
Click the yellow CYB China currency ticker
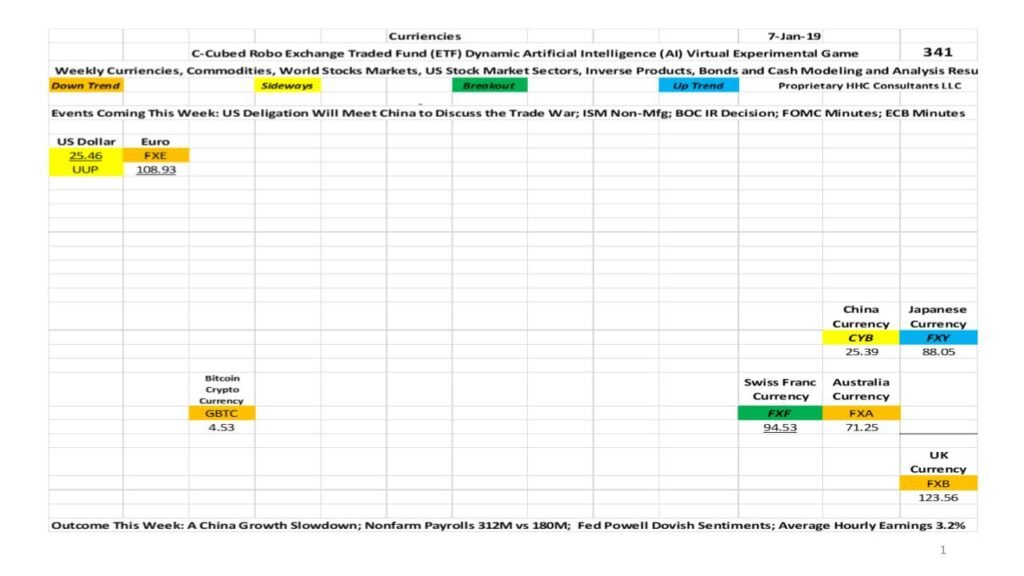tap(861, 338)
